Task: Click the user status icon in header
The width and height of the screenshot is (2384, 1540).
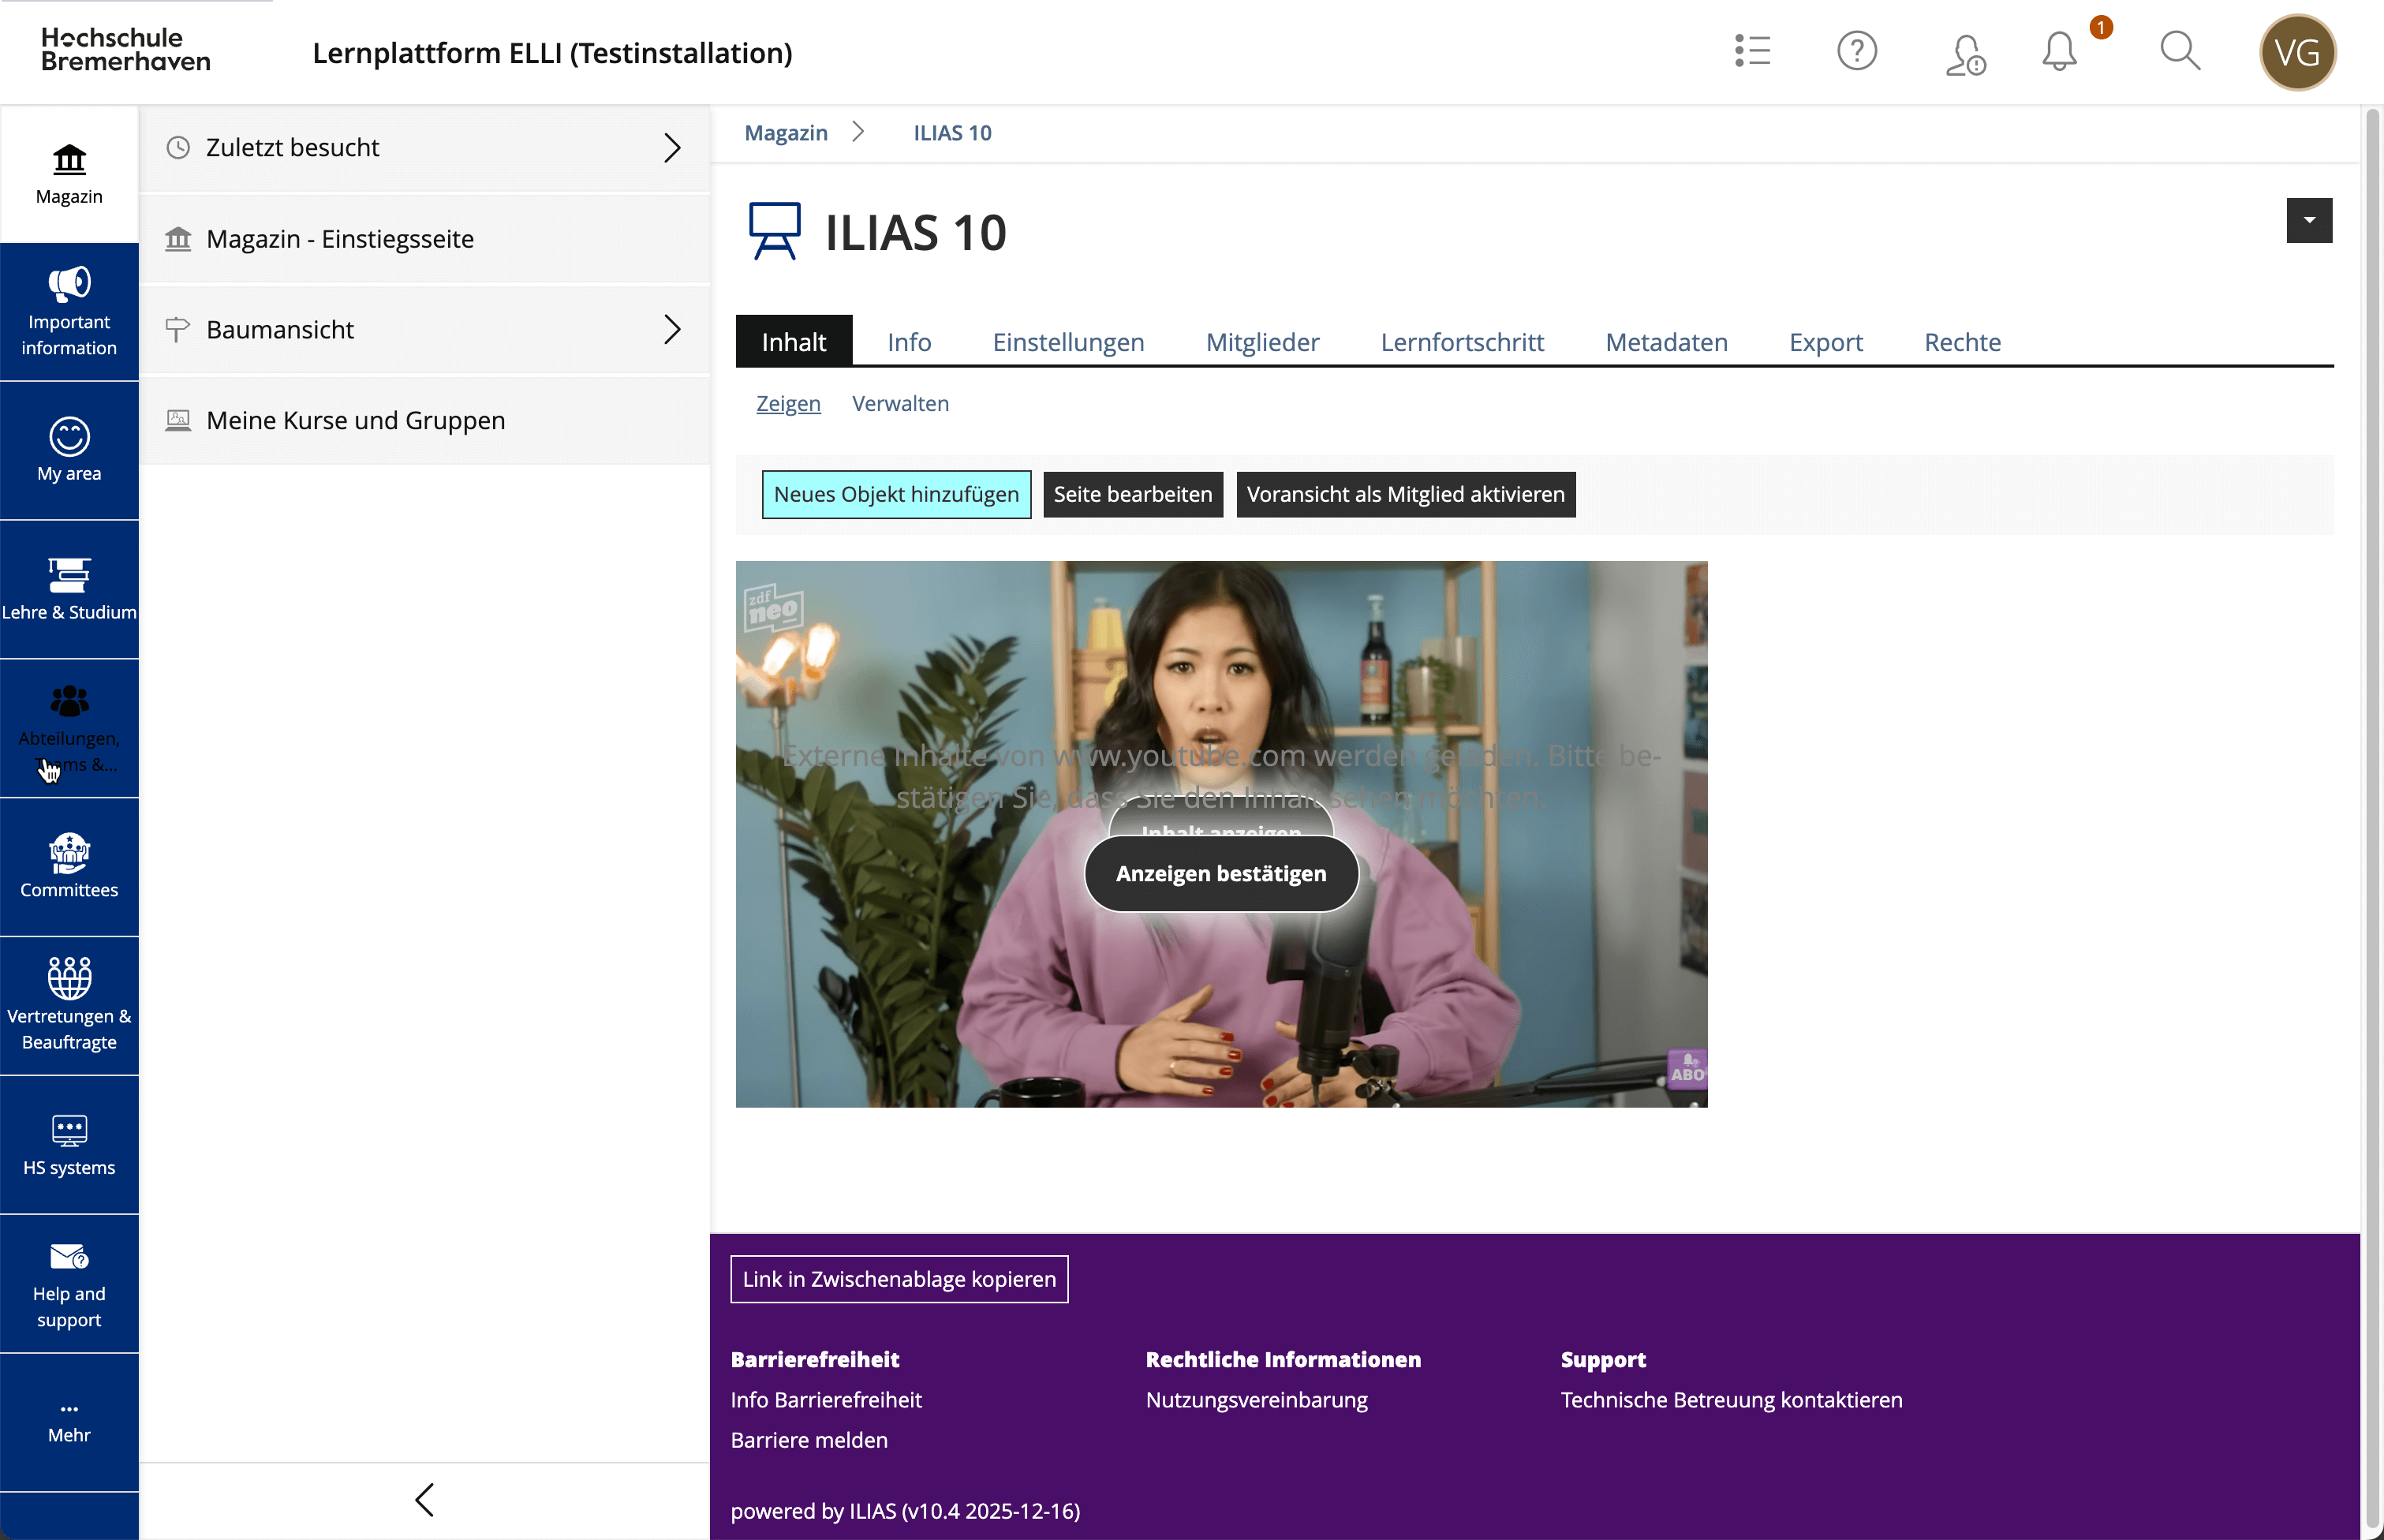Action: coord(1964,54)
